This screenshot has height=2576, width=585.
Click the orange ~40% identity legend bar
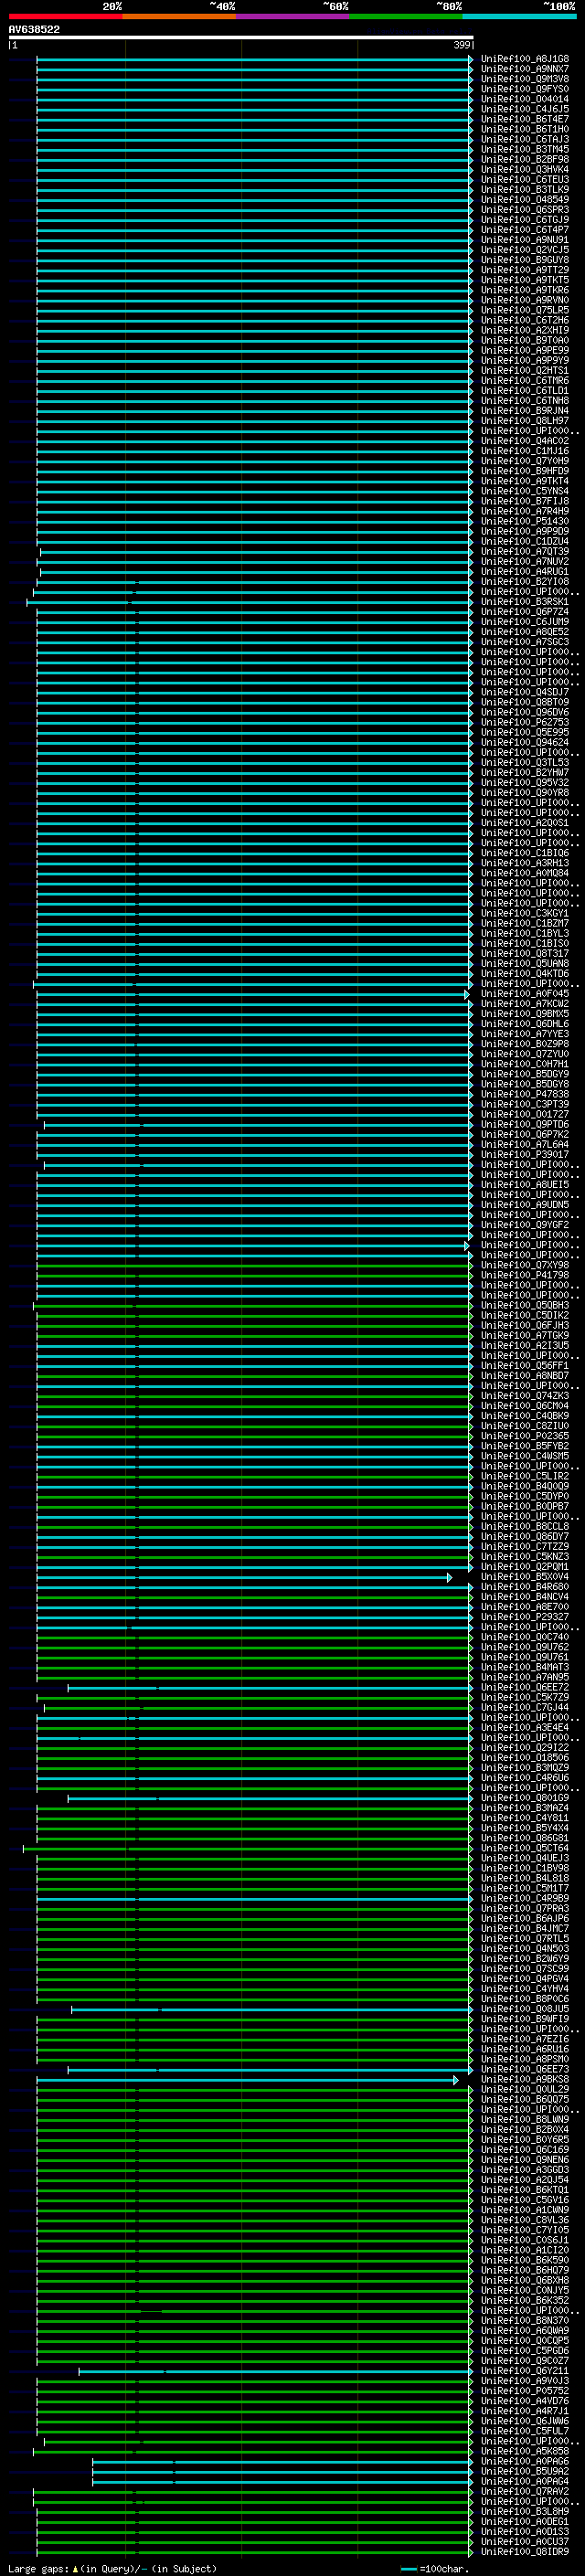(x=179, y=16)
